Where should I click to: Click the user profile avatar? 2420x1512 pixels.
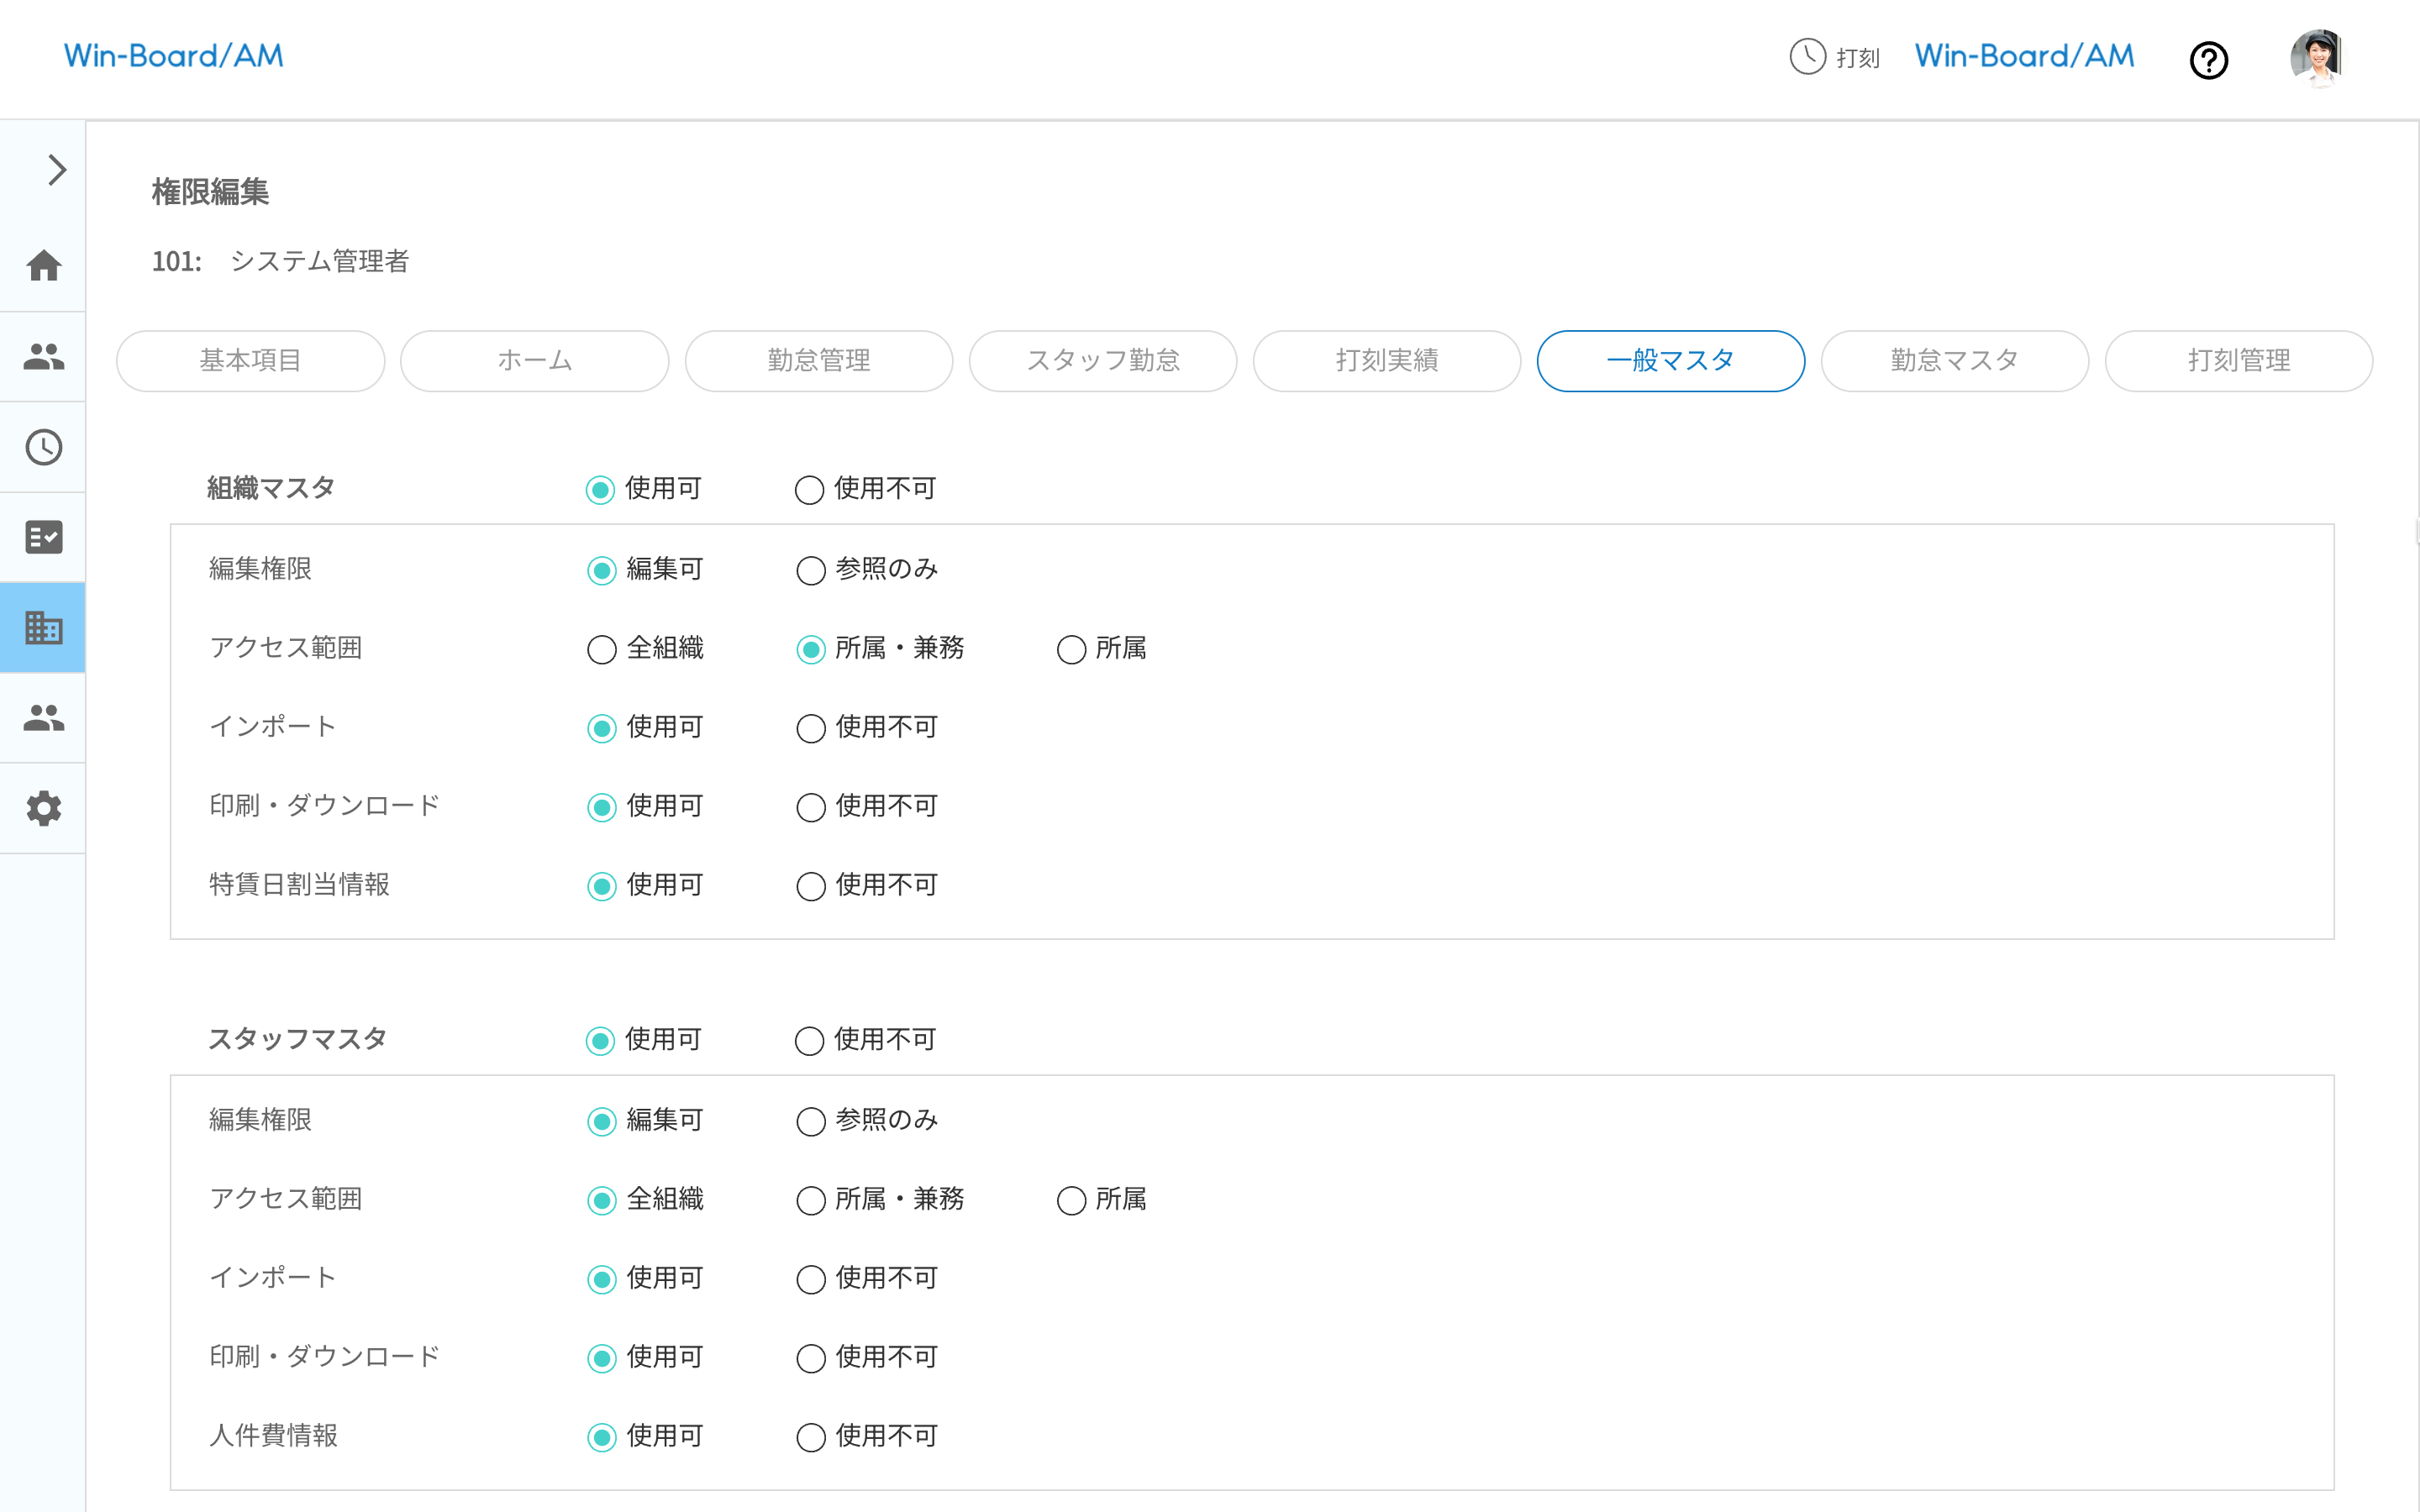tap(2317, 57)
